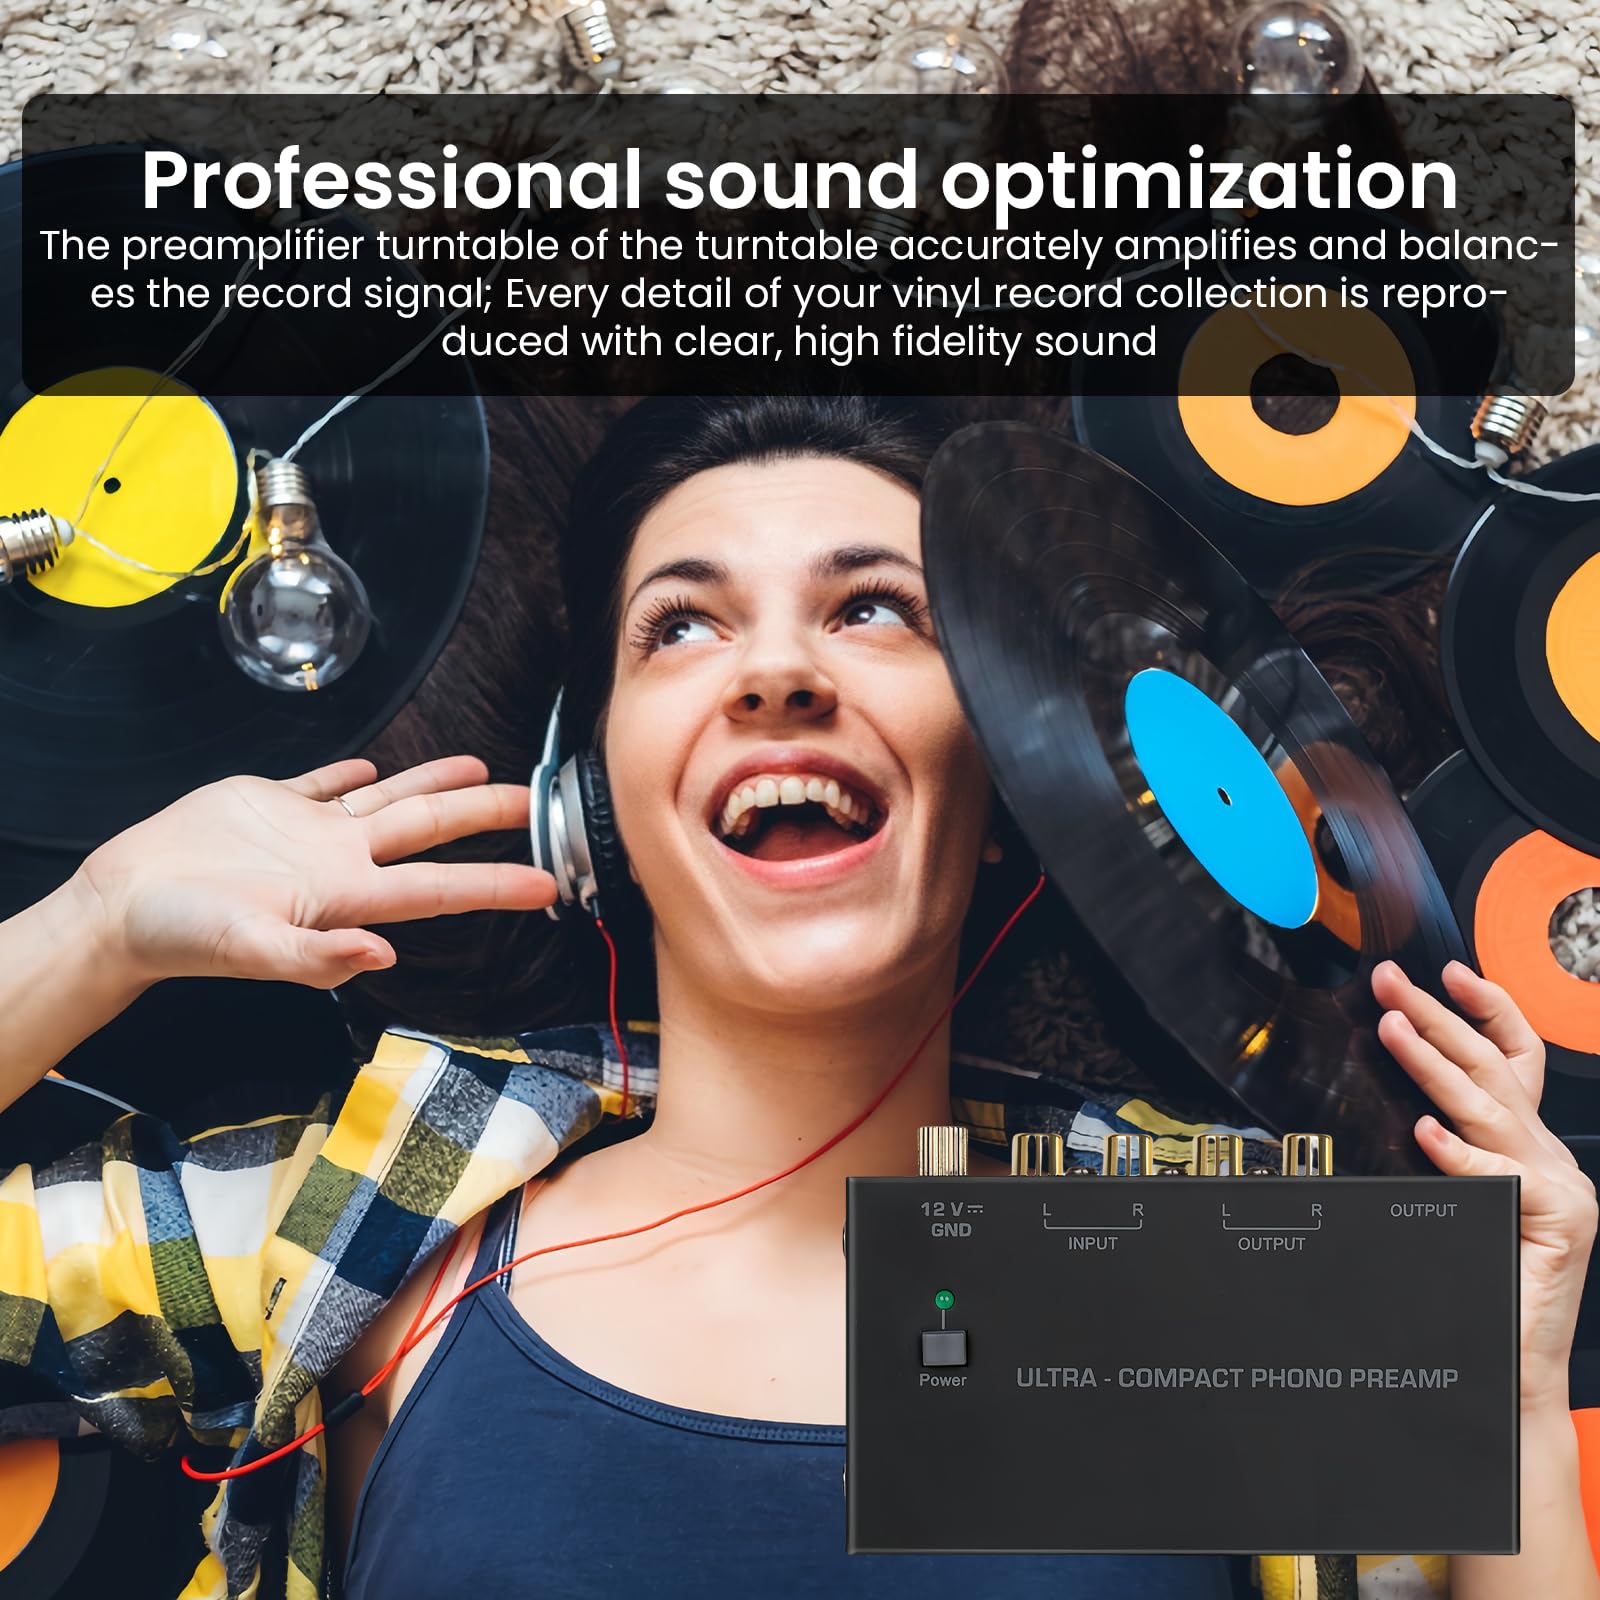Image resolution: width=1600 pixels, height=1600 pixels.
Task: Click the 12 V GND label
Action: pyautogui.click(x=951, y=1219)
